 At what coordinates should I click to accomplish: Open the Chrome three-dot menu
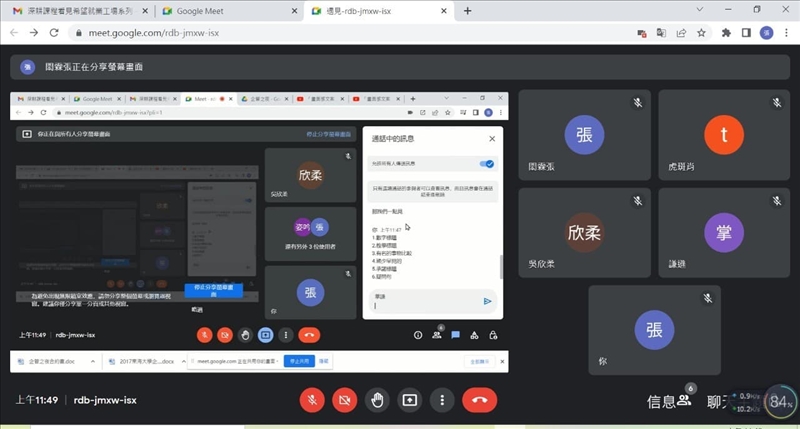pos(787,32)
